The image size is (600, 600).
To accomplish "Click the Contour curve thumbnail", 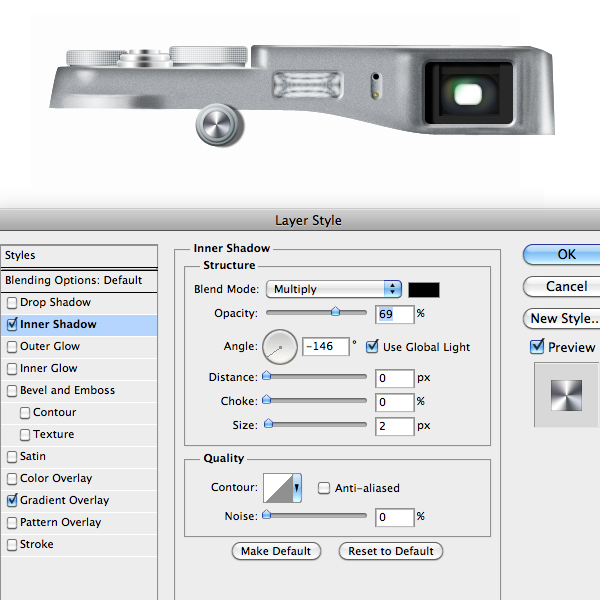I will click(278, 488).
